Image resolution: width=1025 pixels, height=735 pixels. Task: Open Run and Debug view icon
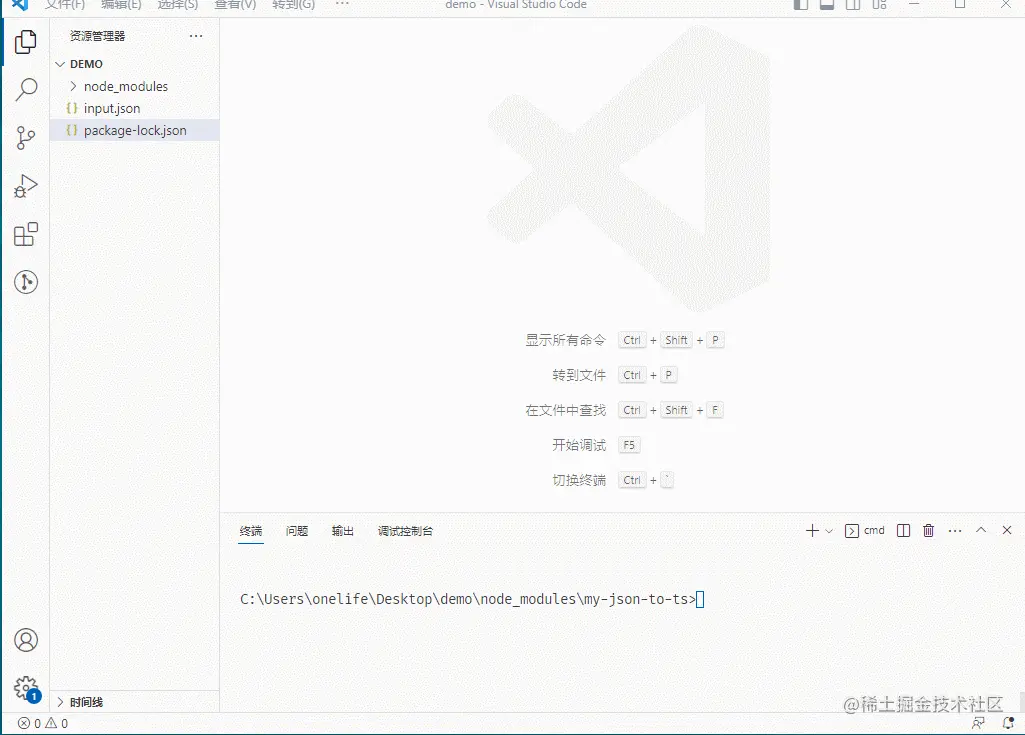pos(25,186)
